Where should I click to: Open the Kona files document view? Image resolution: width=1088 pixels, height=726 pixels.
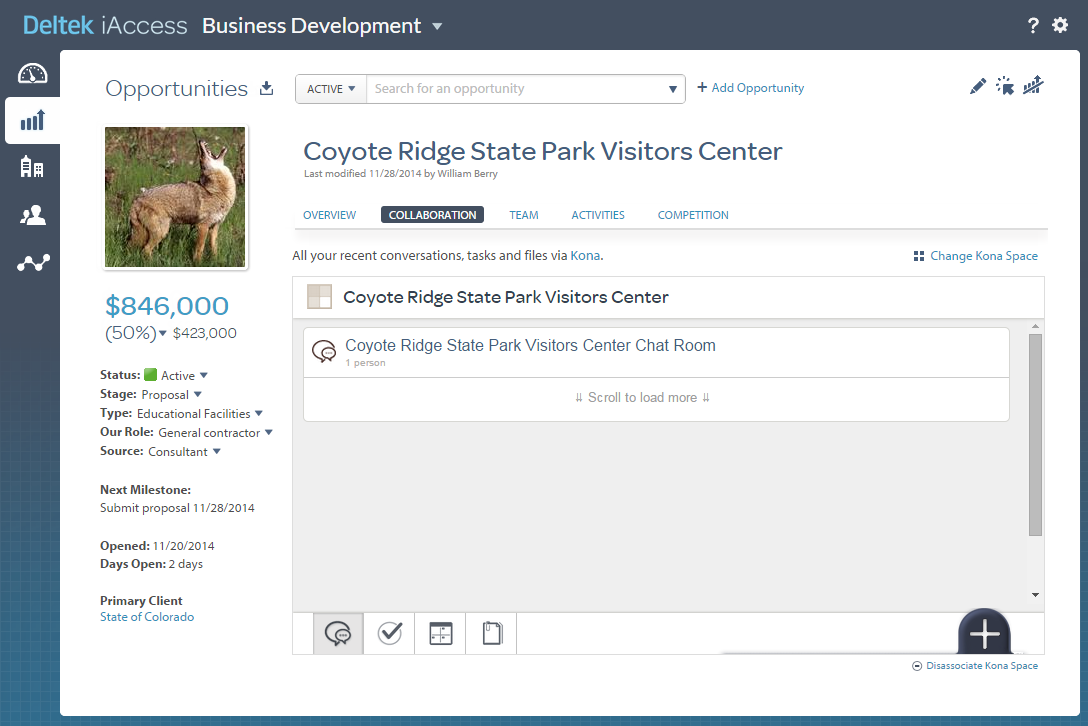click(491, 634)
